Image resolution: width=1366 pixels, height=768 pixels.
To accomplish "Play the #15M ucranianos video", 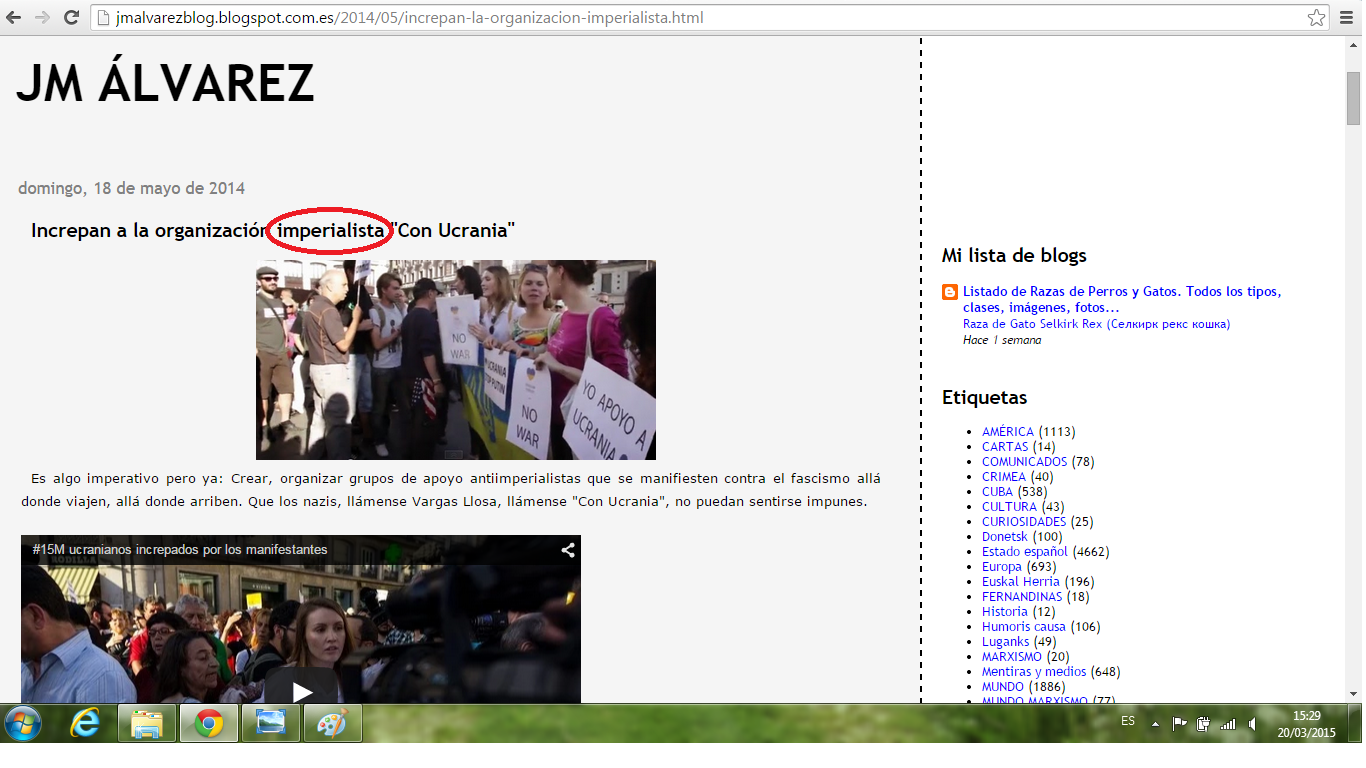I will (x=301, y=691).
